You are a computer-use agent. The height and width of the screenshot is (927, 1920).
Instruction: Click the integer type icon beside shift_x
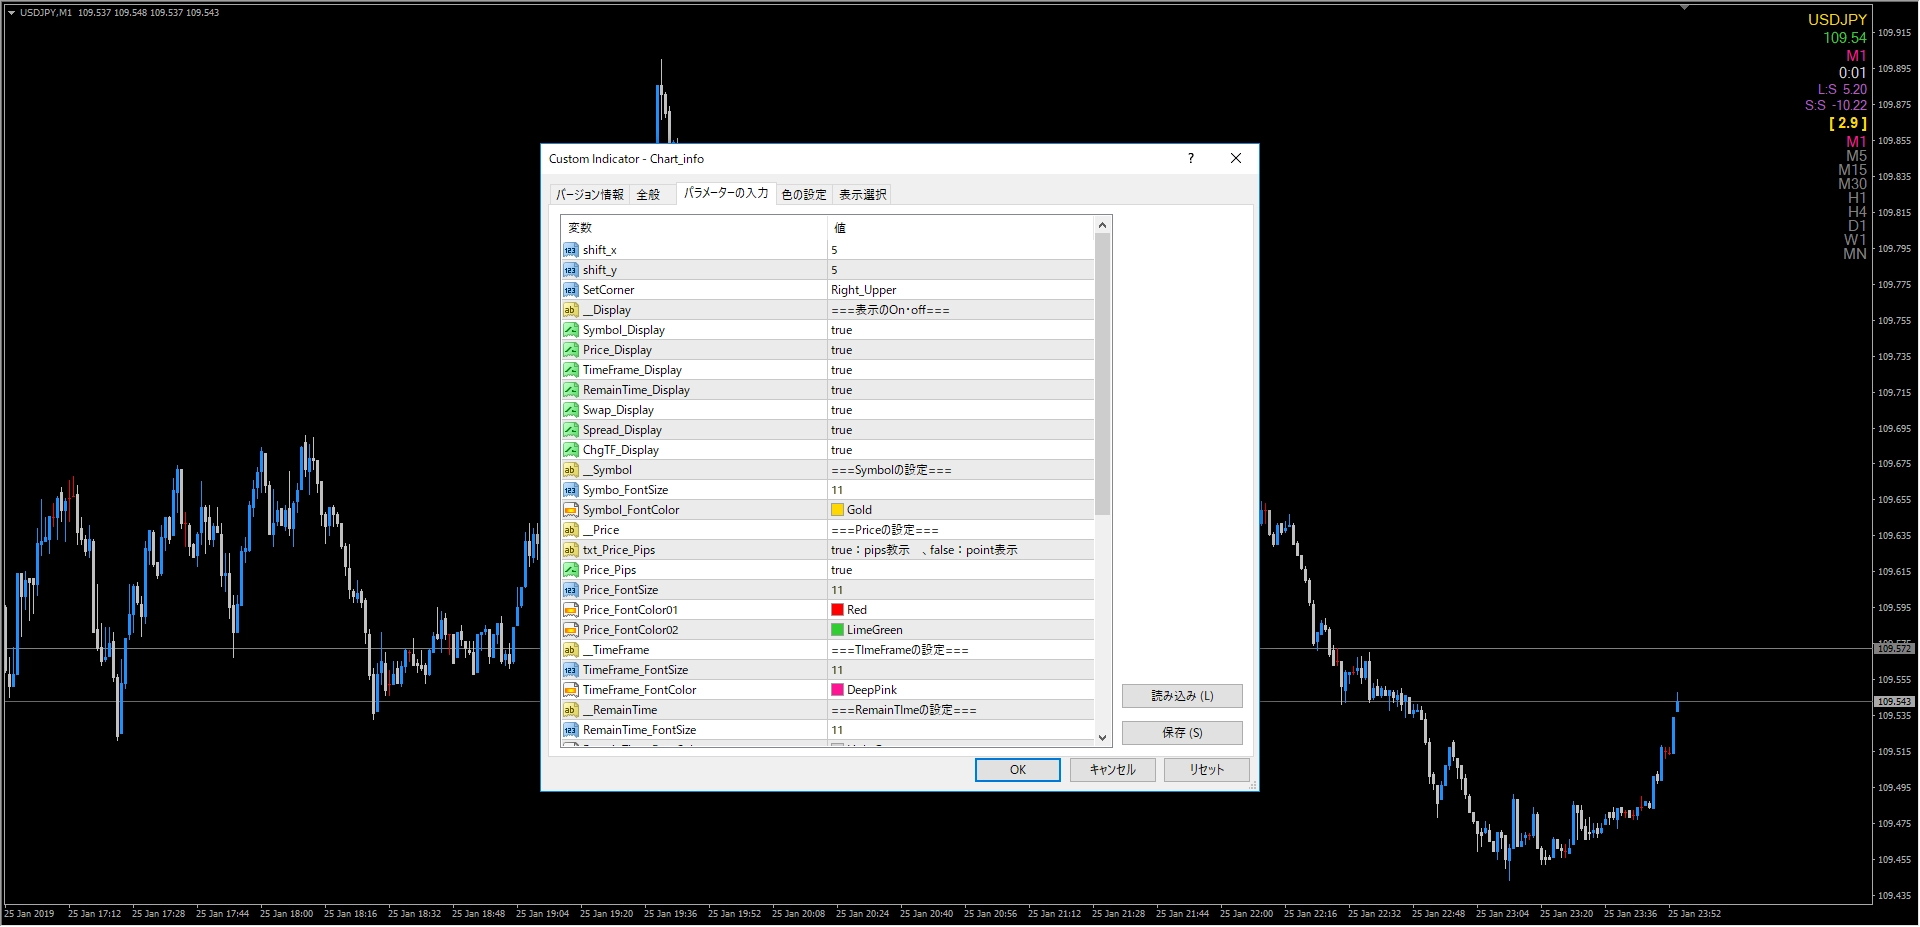coord(571,249)
